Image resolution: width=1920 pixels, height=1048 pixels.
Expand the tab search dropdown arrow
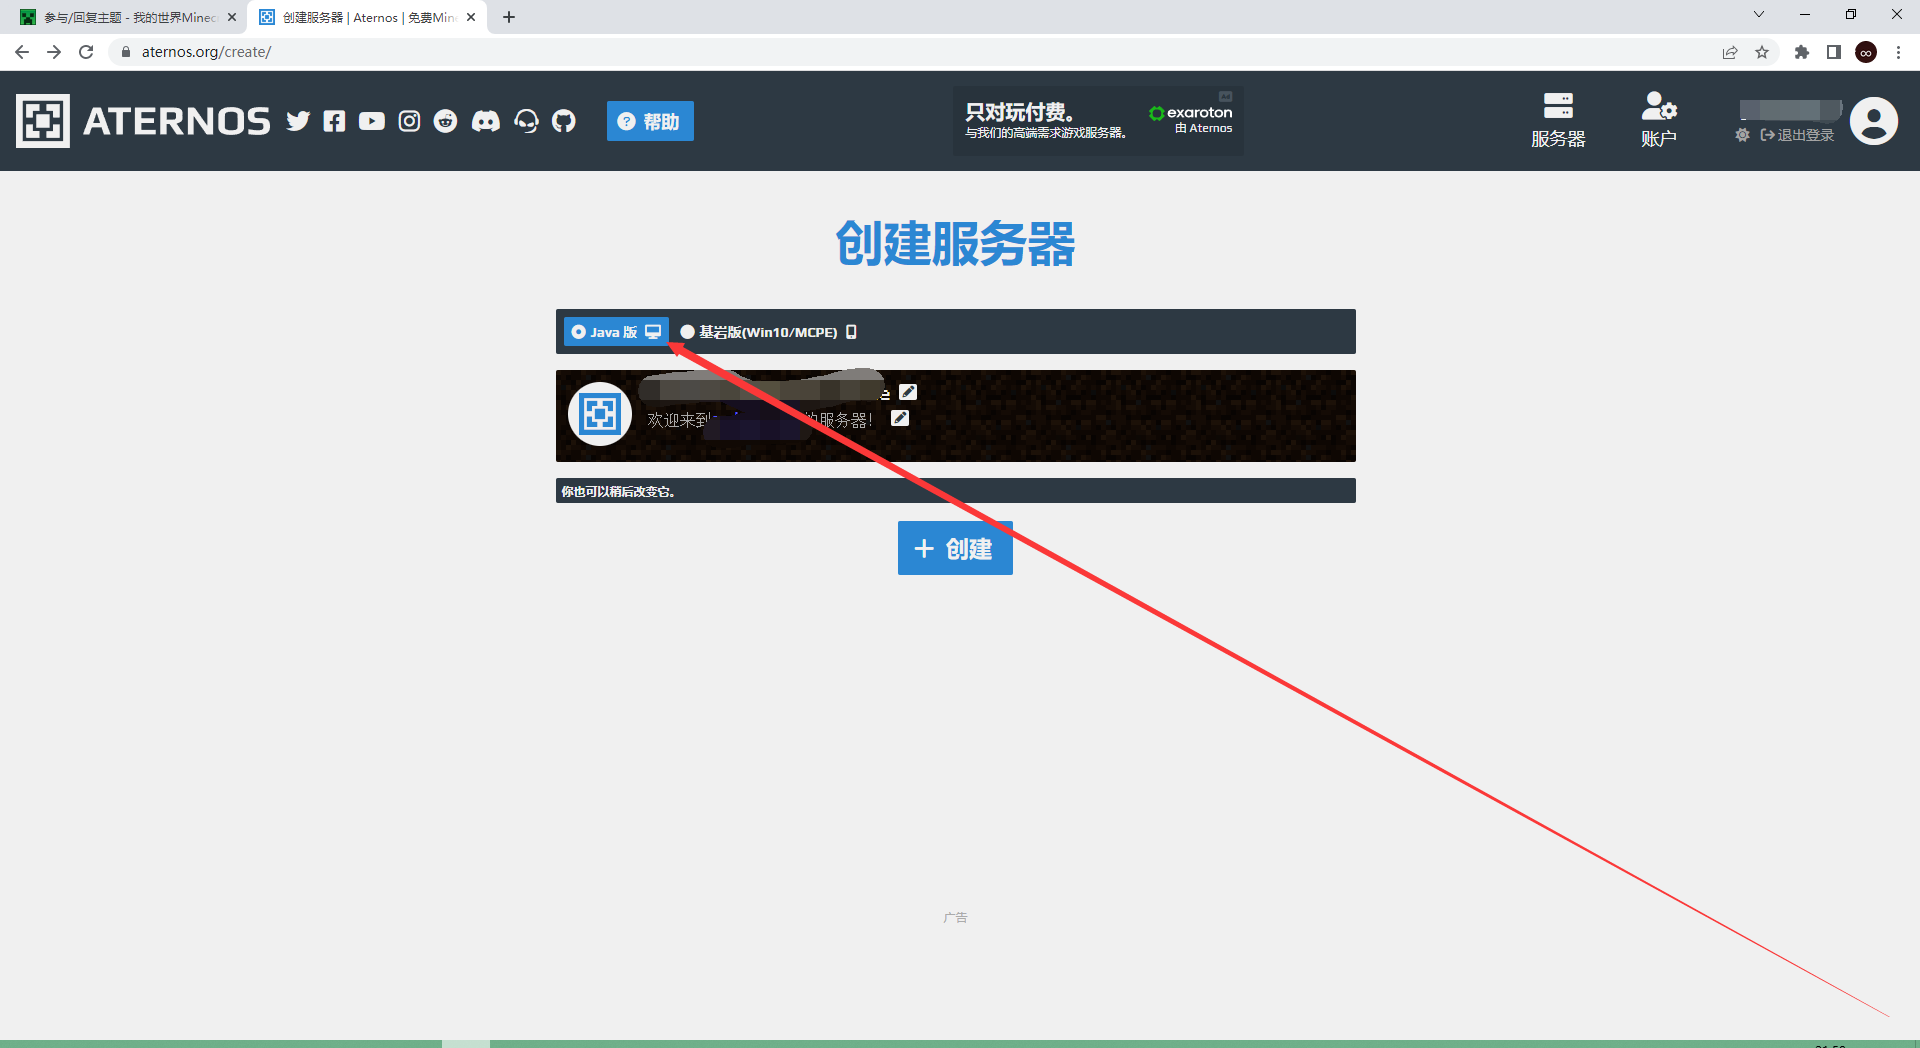tap(1759, 14)
